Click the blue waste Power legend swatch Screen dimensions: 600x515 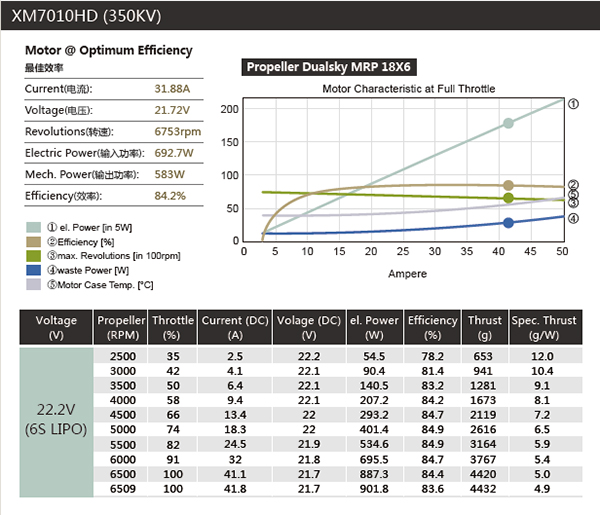pos(32,269)
